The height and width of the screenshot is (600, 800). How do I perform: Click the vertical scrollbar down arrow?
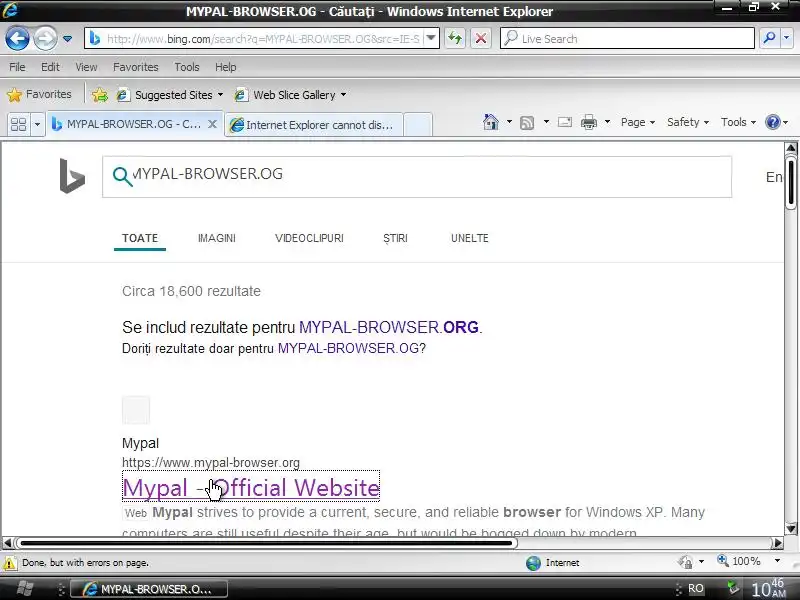tap(791, 528)
